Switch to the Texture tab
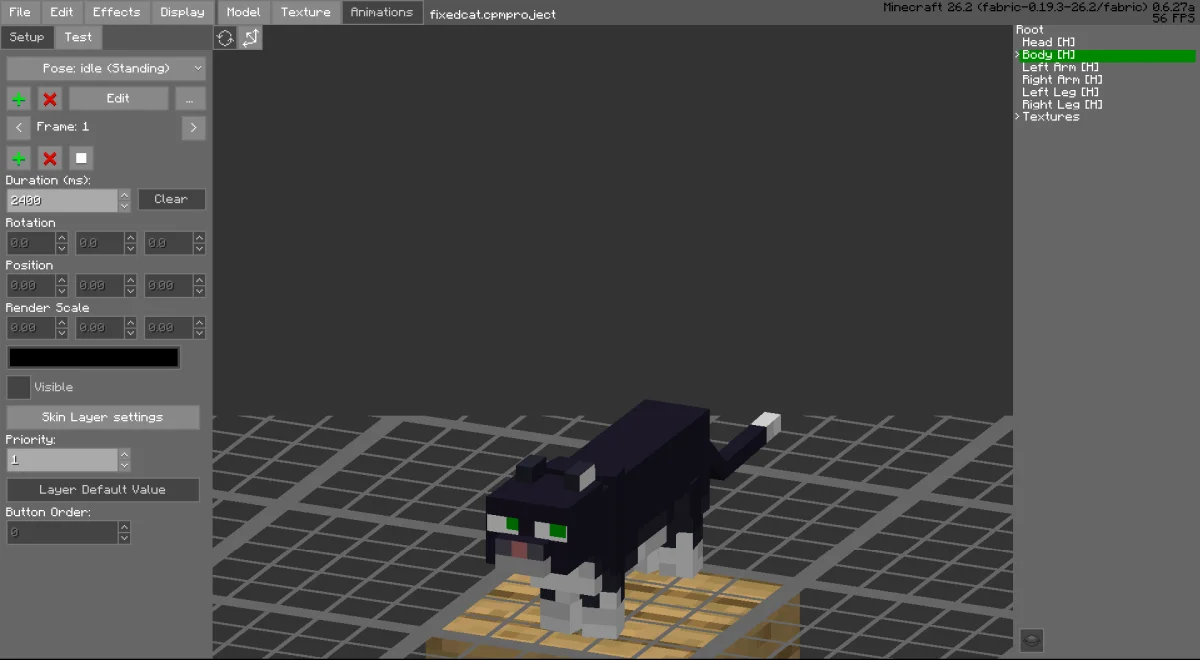Image resolution: width=1200 pixels, height=660 pixels. coord(306,12)
